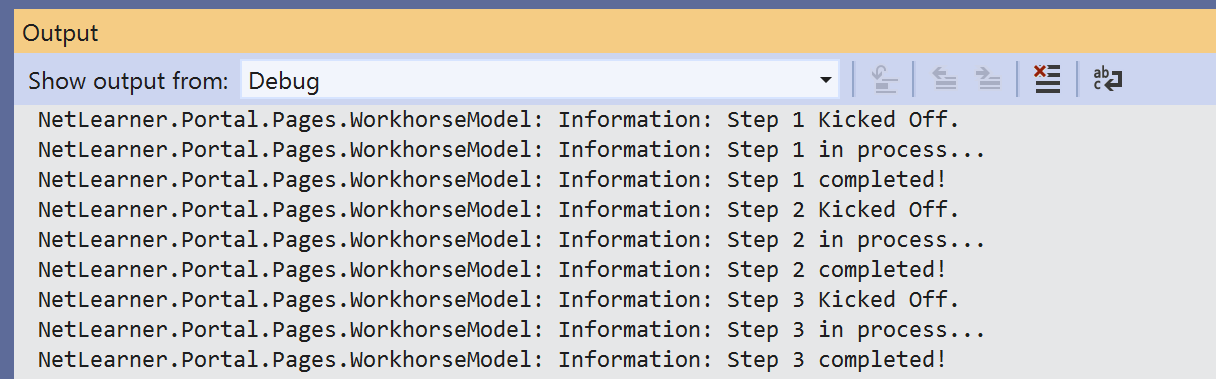1216x379 pixels.
Task: Select line Step 2 Kicked Off.
Action: pos(499,210)
